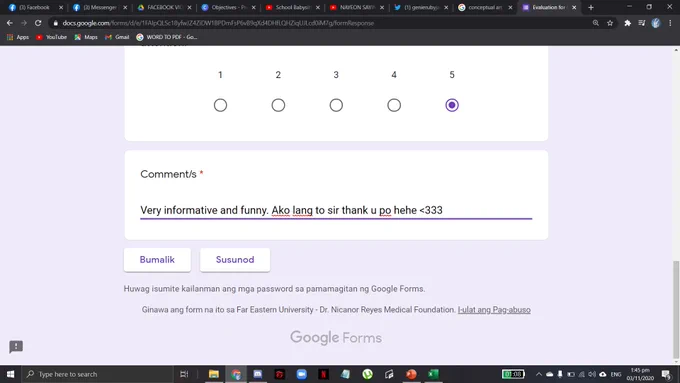This screenshot has height=383, width=680.
Task: Switch to the School Babysitters YouTube tab
Action: [292, 7]
